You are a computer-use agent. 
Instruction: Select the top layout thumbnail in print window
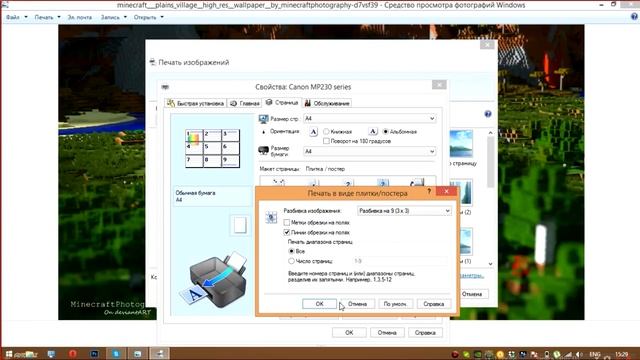click(461, 144)
